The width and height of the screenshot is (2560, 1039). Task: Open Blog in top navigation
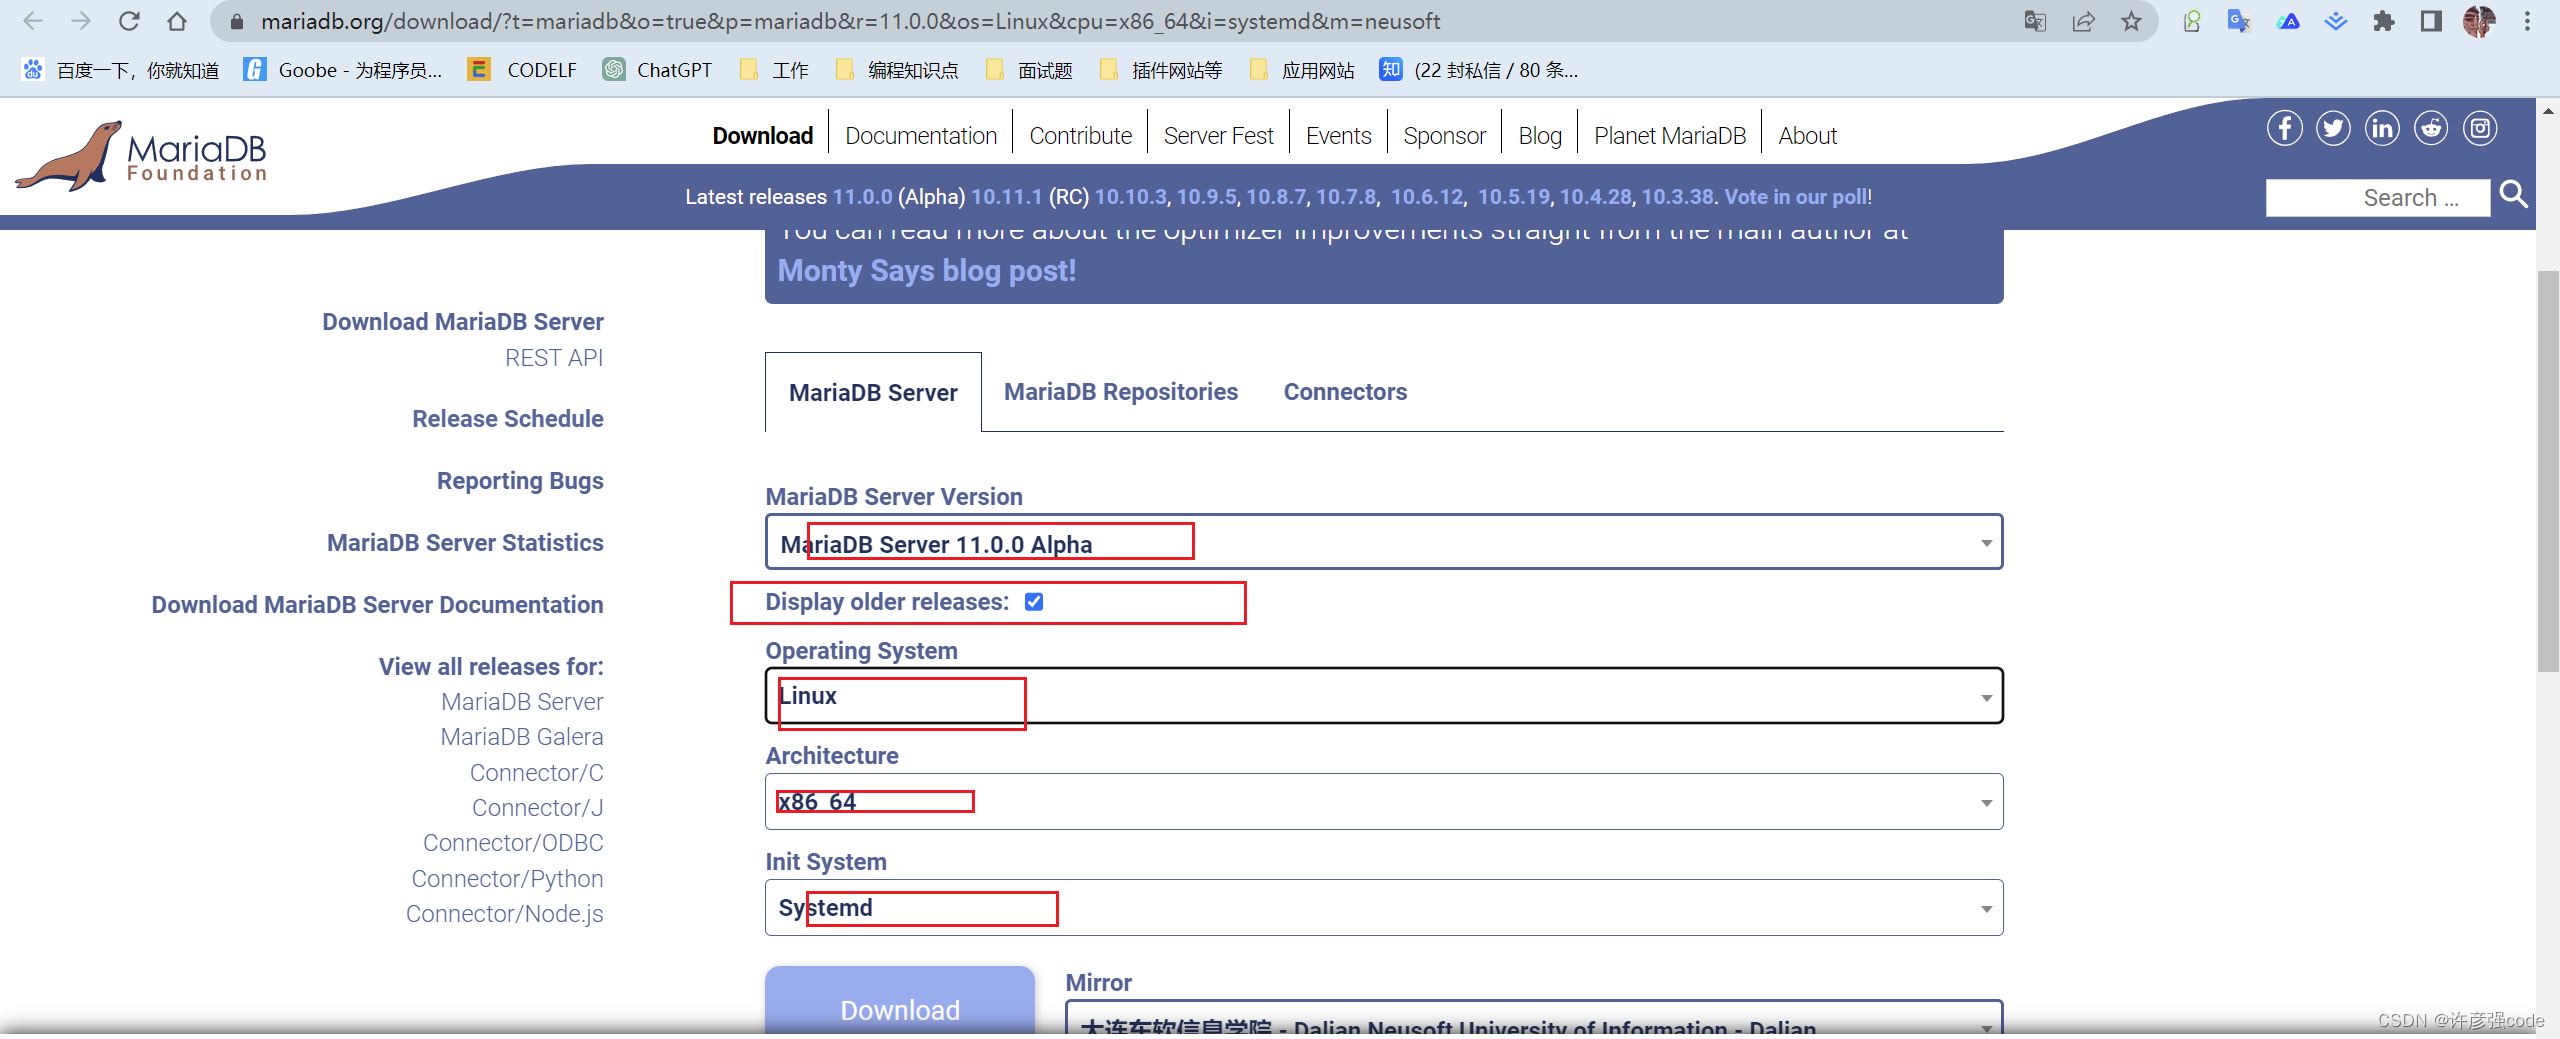1540,135
